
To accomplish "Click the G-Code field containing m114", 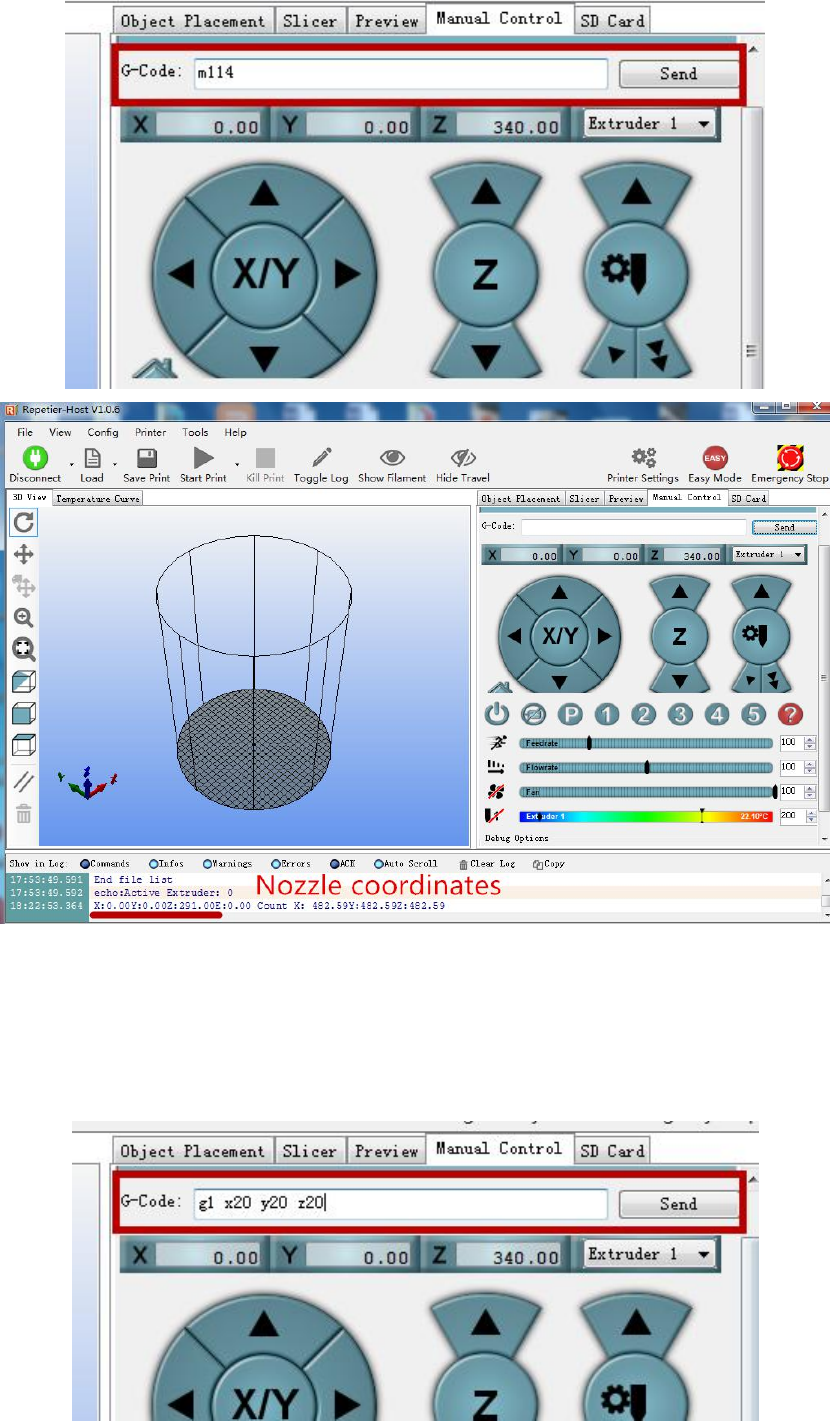I will pyautogui.click(x=400, y=74).
